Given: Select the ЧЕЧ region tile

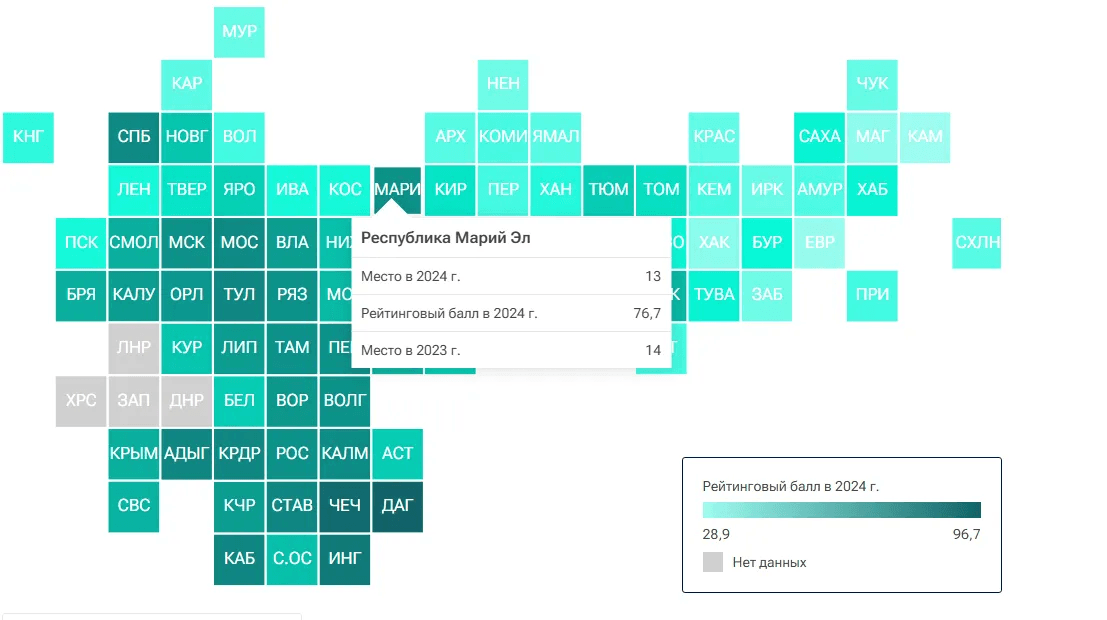Looking at the screenshot, I should pyautogui.click(x=345, y=506).
